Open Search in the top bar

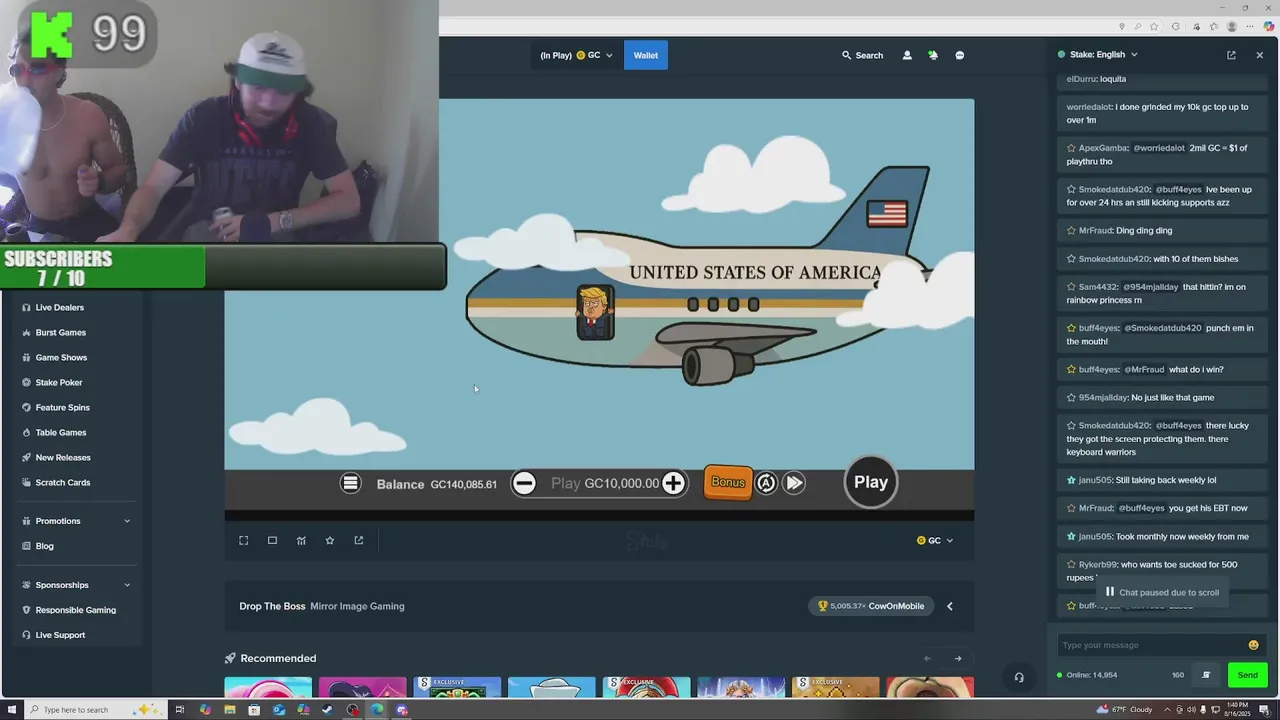tap(863, 55)
